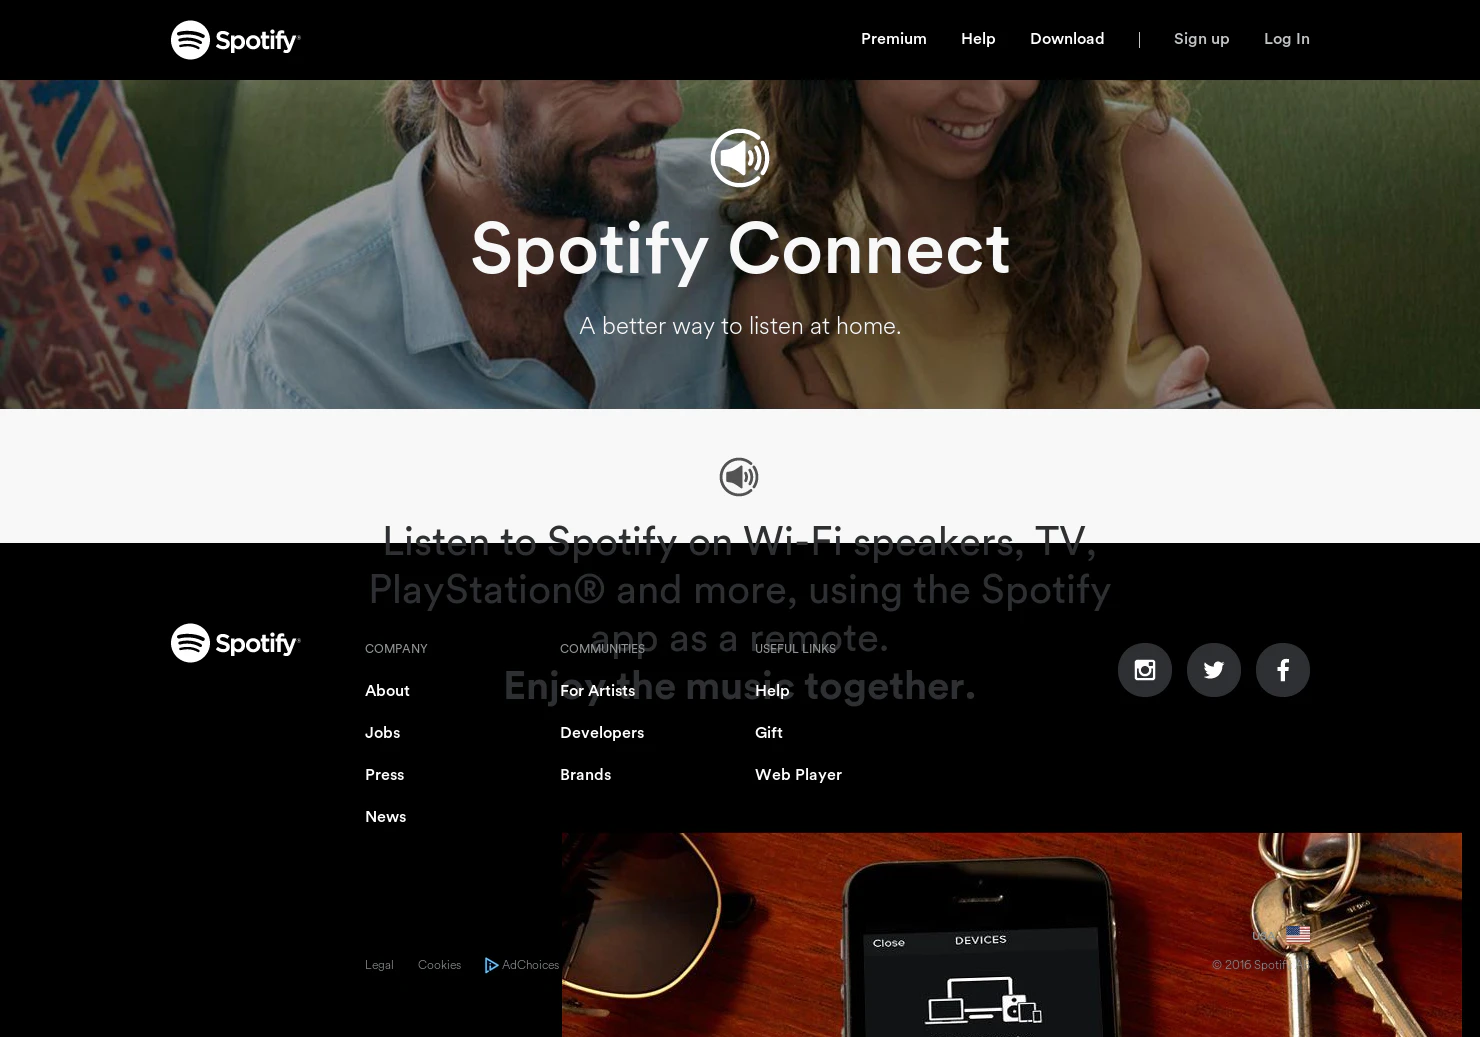Screen dimensions: 1480x1037
Task: Open Spotify's Instagram page
Action: (1145, 670)
